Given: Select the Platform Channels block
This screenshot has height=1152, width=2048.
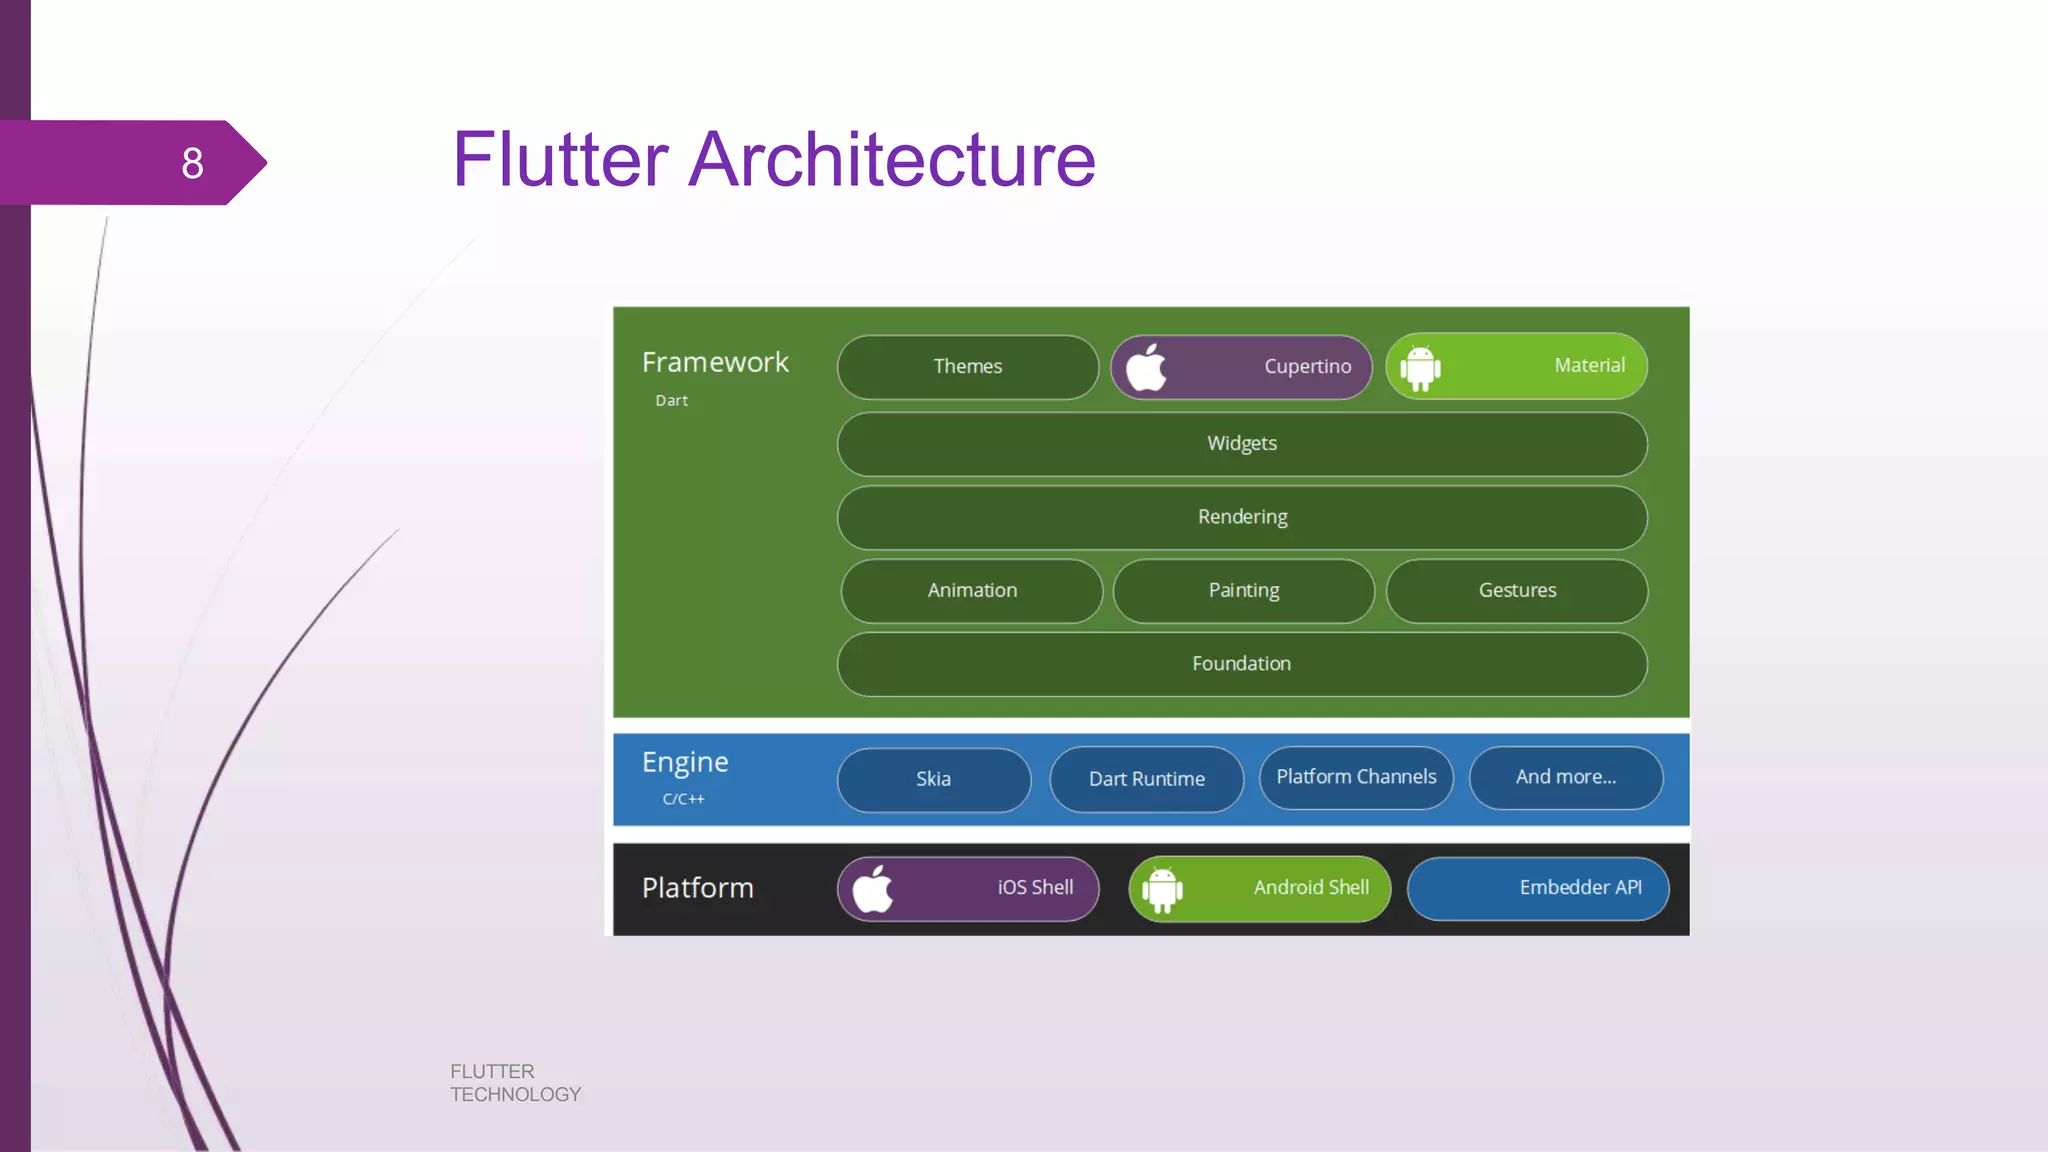Looking at the screenshot, I should coord(1355,777).
